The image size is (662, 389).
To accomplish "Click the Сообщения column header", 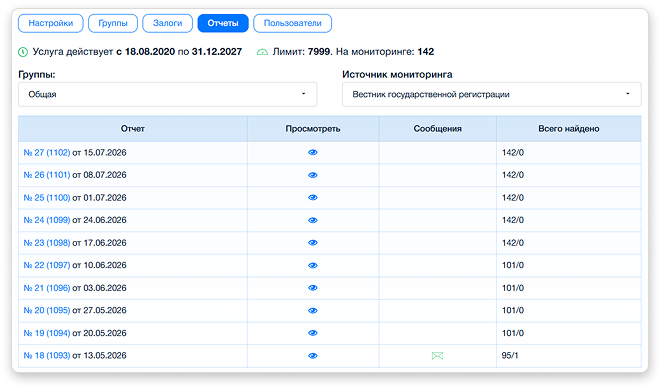I will coord(437,129).
